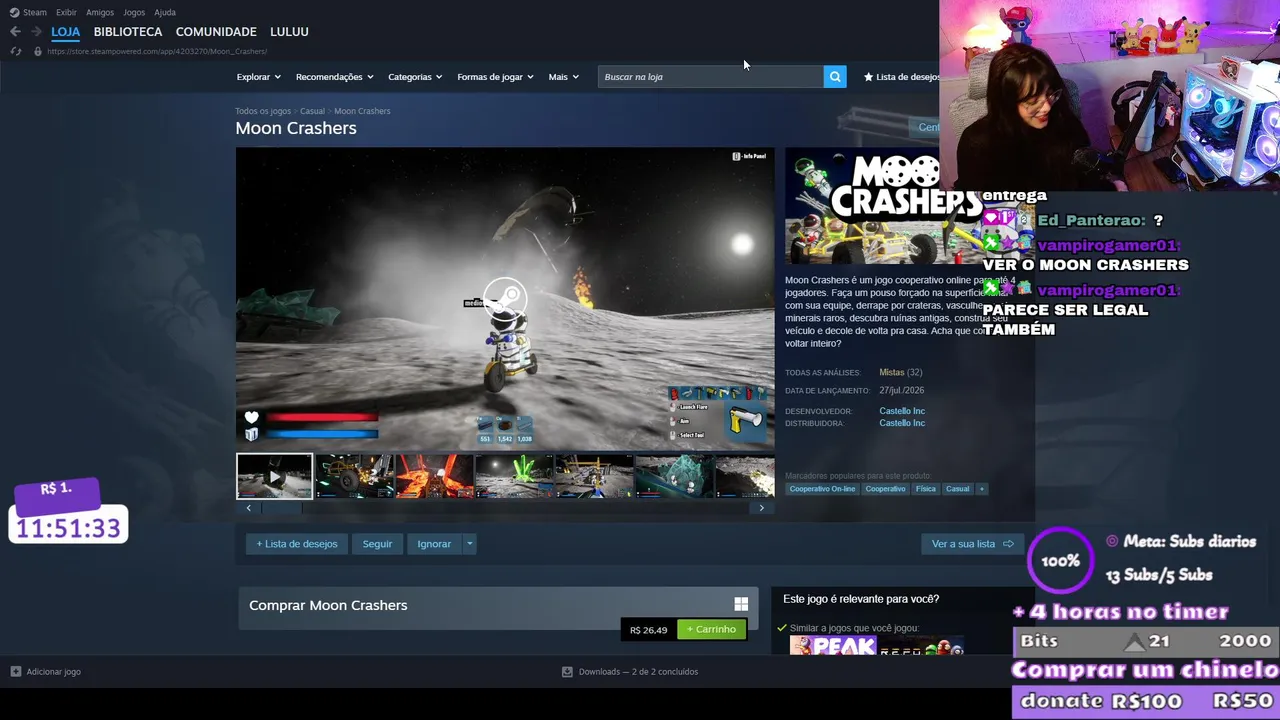The width and height of the screenshot is (1280, 720).
Task: Click the Cooperativo On-line tag
Action: tap(822, 489)
